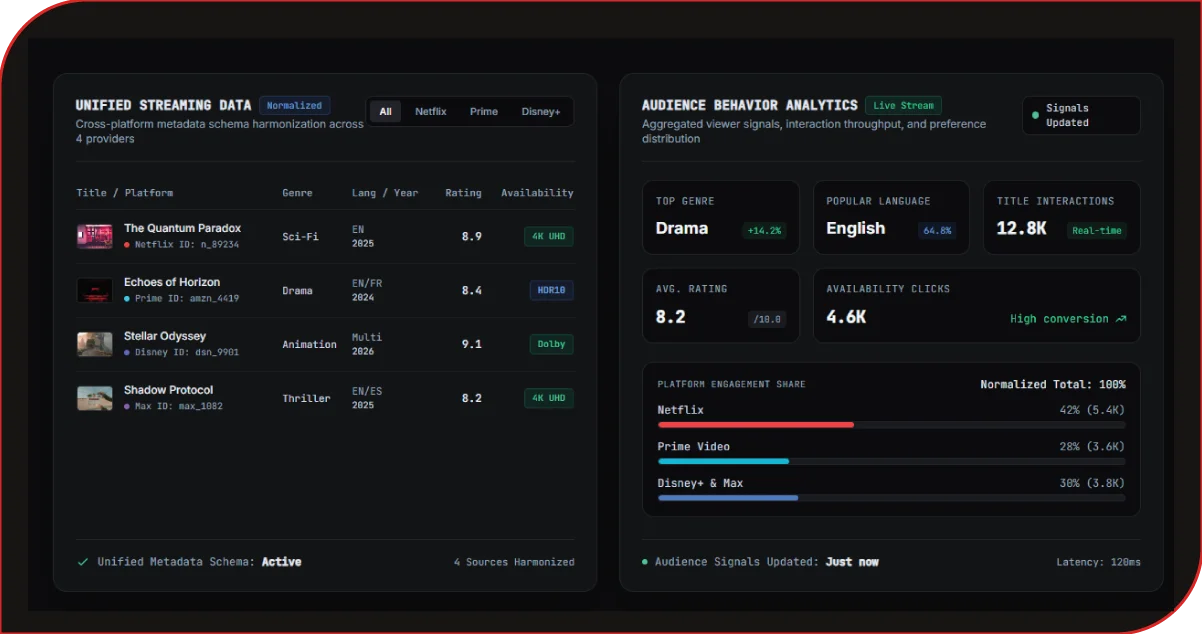Click the +14.2% genre change badge
This screenshot has height=634, width=1202.
[764, 230]
